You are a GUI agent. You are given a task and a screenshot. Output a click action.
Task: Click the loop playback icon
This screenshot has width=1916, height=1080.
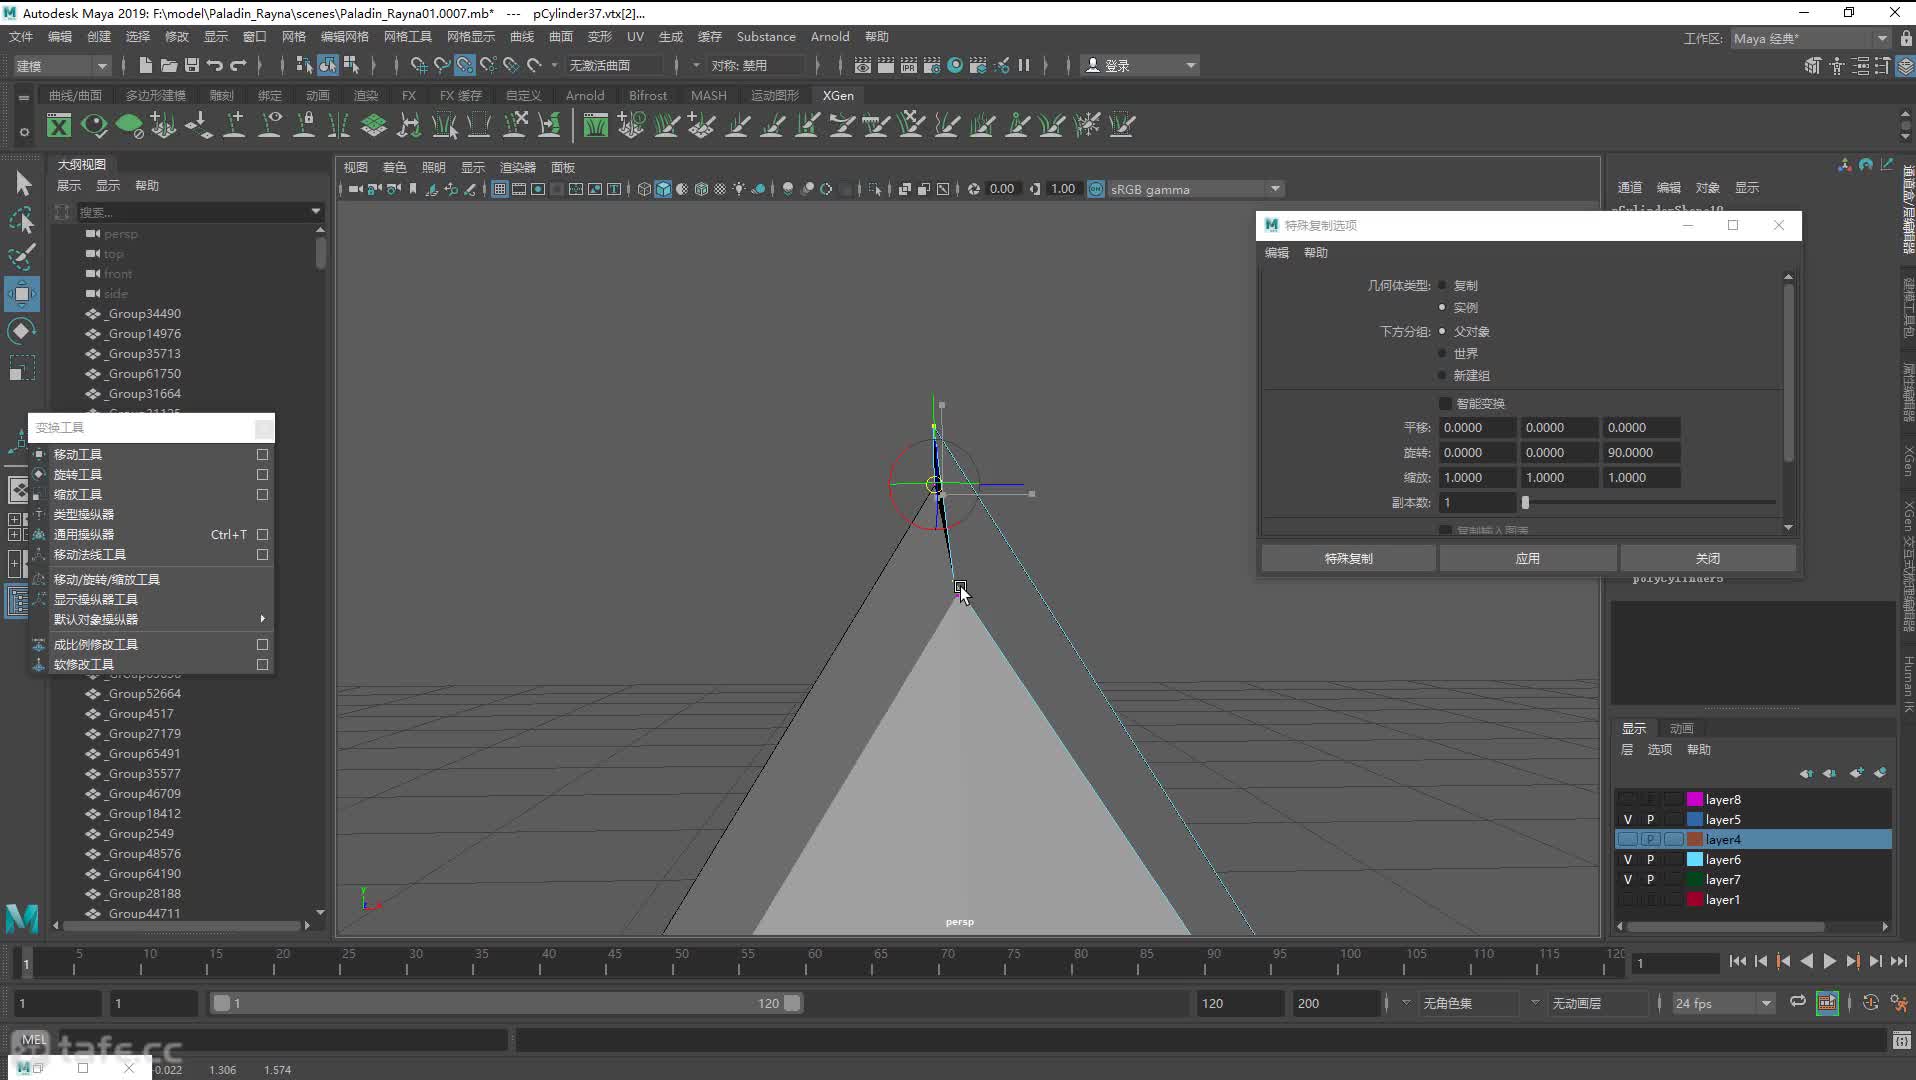point(1797,1002)
